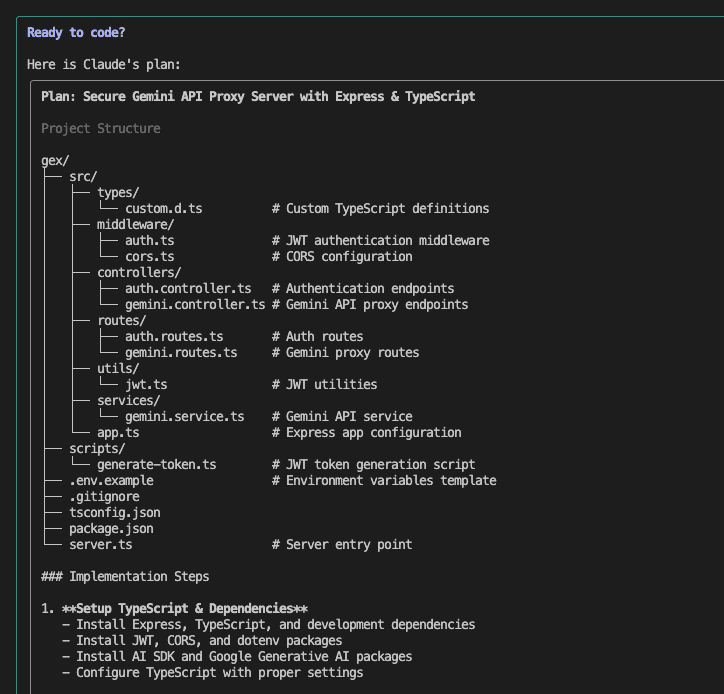This screenshot has height=694, width=724.
Task: Click the '# Express app configuration' comment
Action: click(367, 433)
